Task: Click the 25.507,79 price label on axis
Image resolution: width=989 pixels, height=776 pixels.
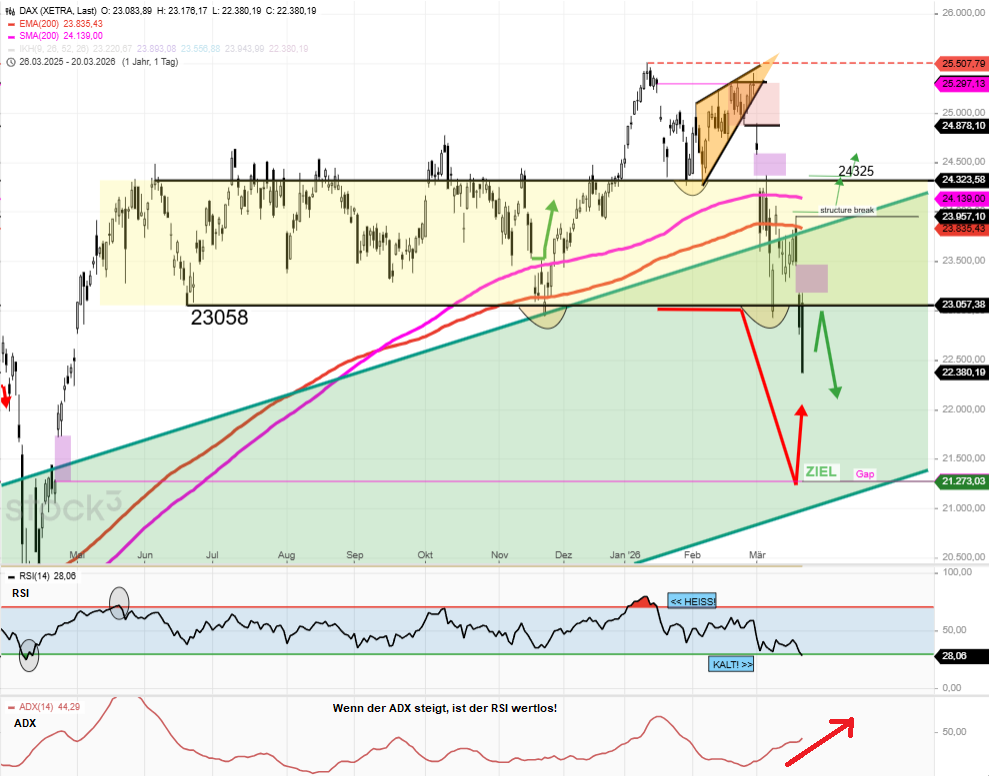Action: point(963,63)
